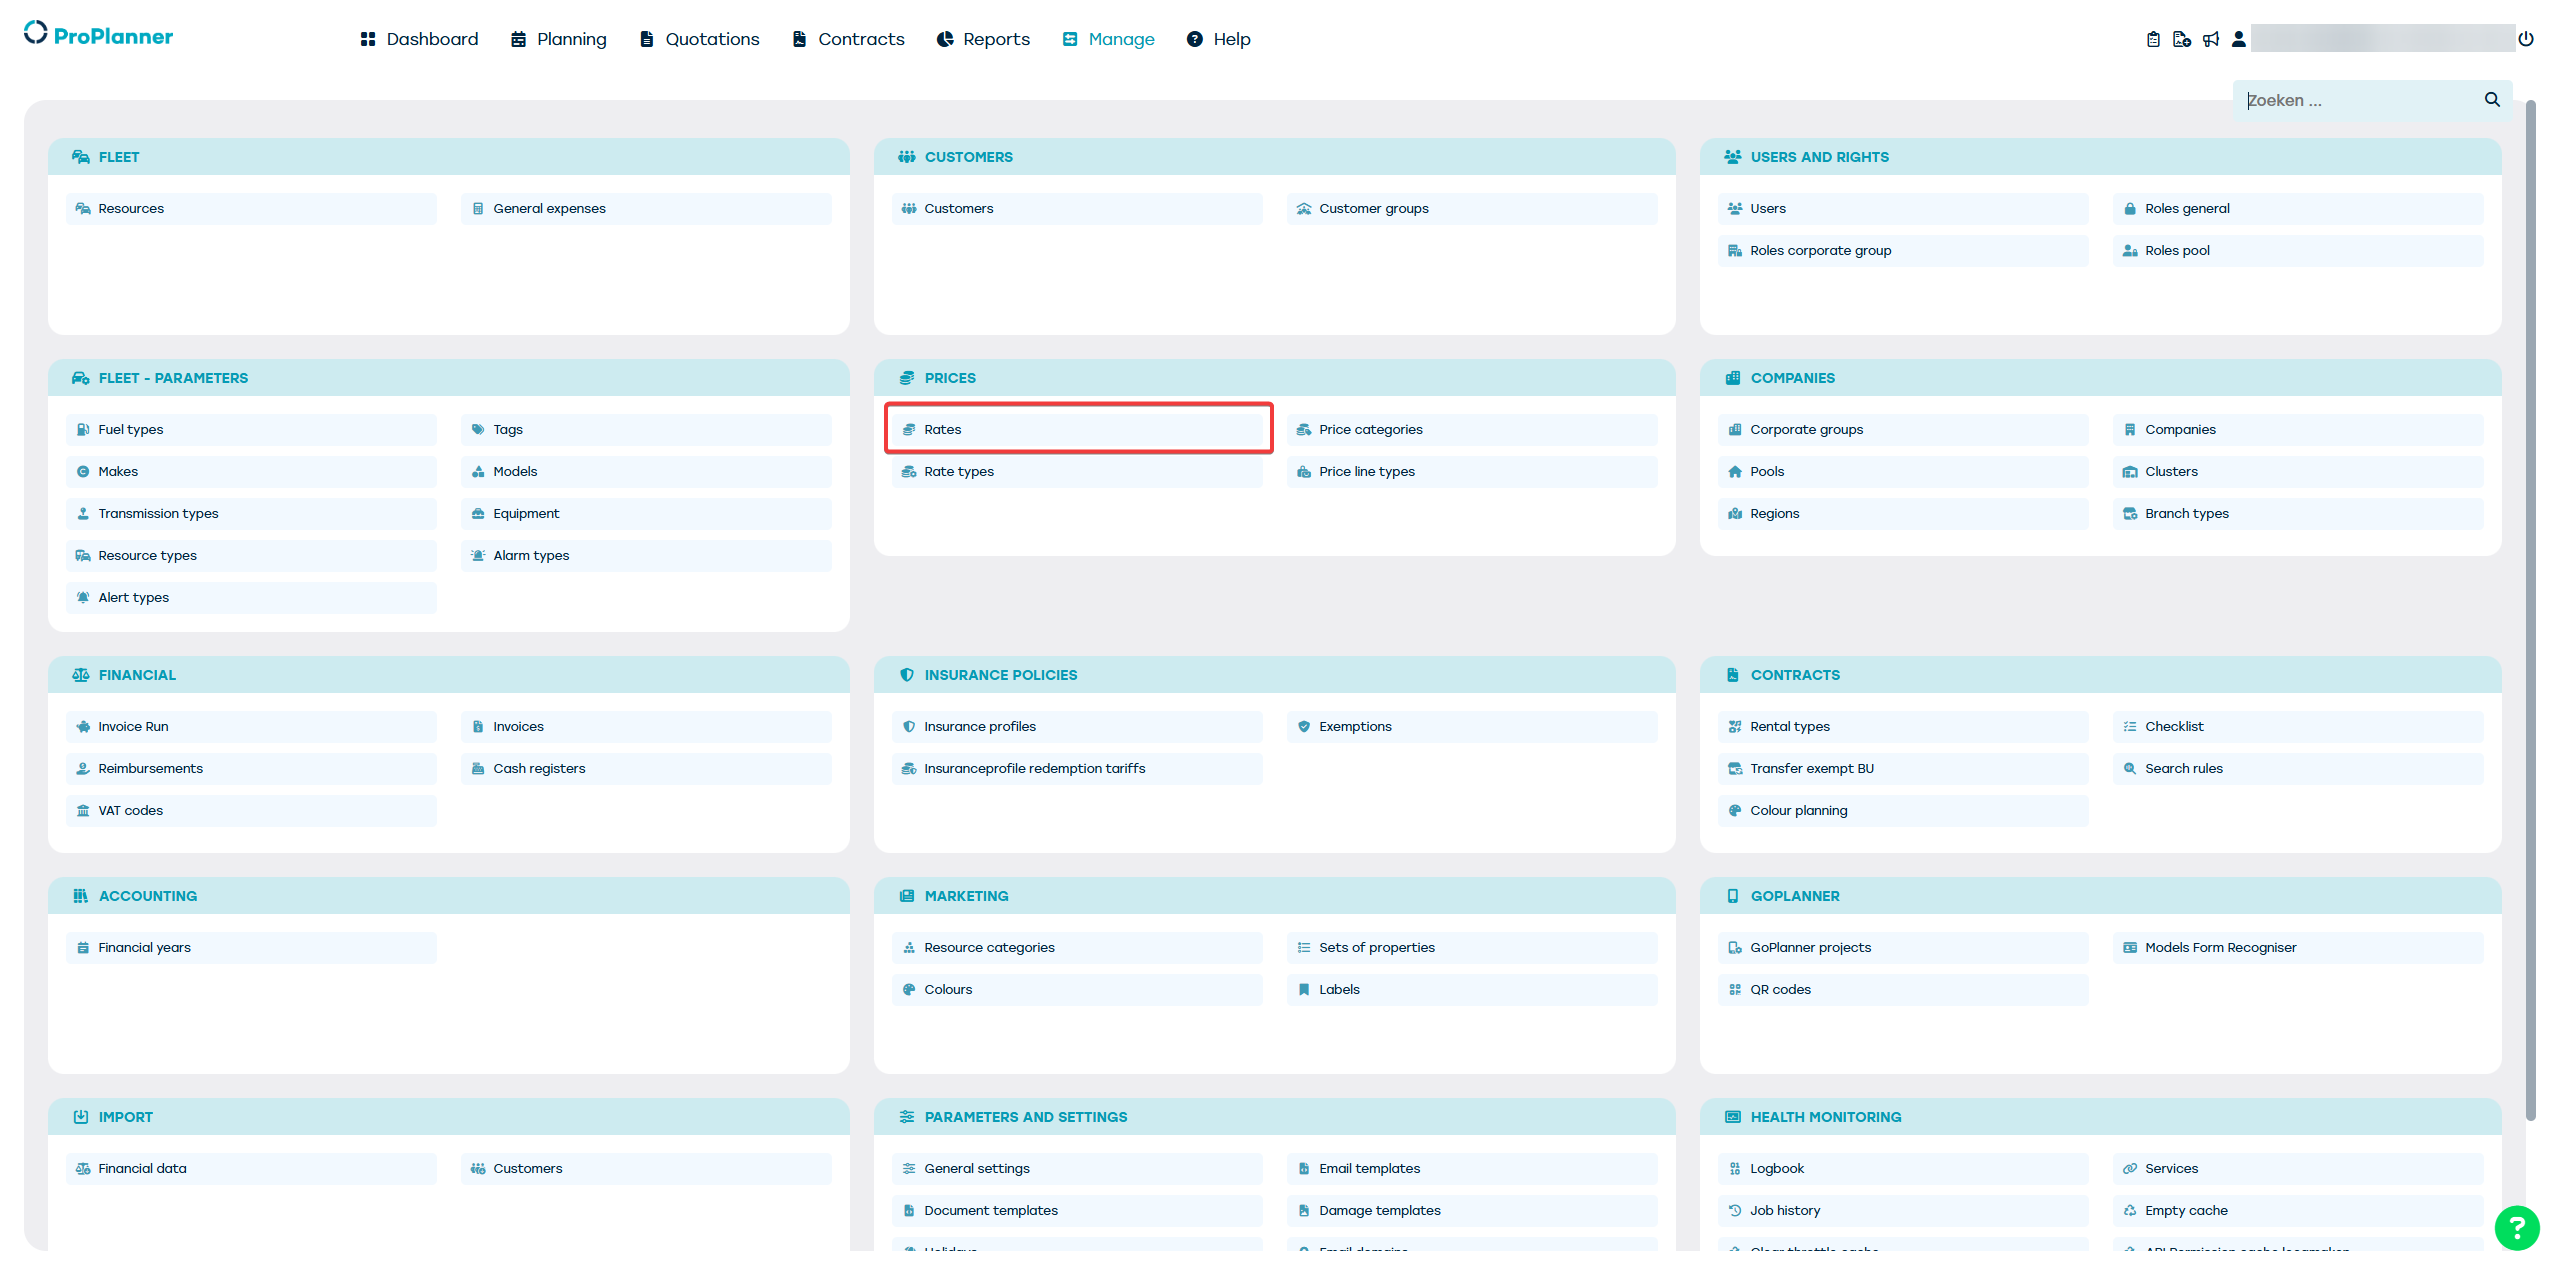Image resolution: width=2560 pixels, height=1271 pixels.
Task: Click the green help question mark bubble
Action: pyautogui.click(x=2516, y=1227)
